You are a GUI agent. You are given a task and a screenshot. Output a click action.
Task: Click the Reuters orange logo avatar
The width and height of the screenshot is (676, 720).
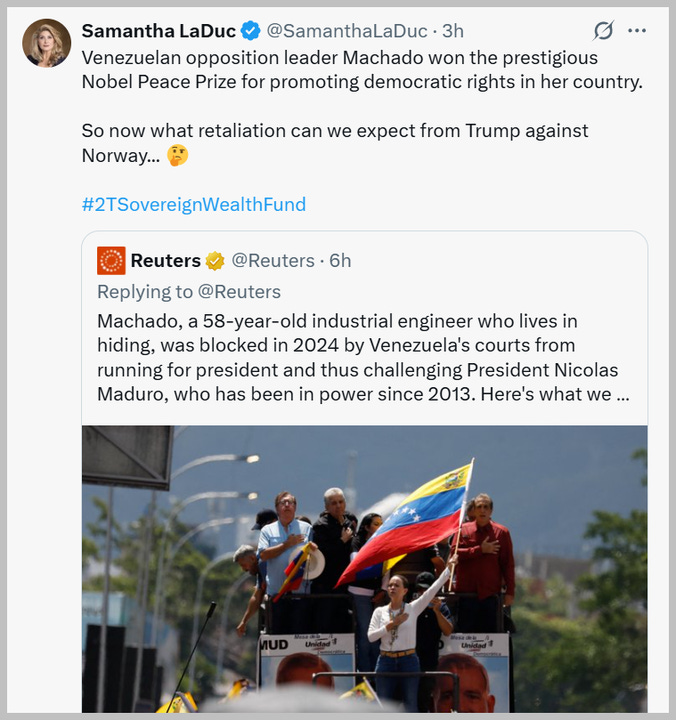coord(111,260)
